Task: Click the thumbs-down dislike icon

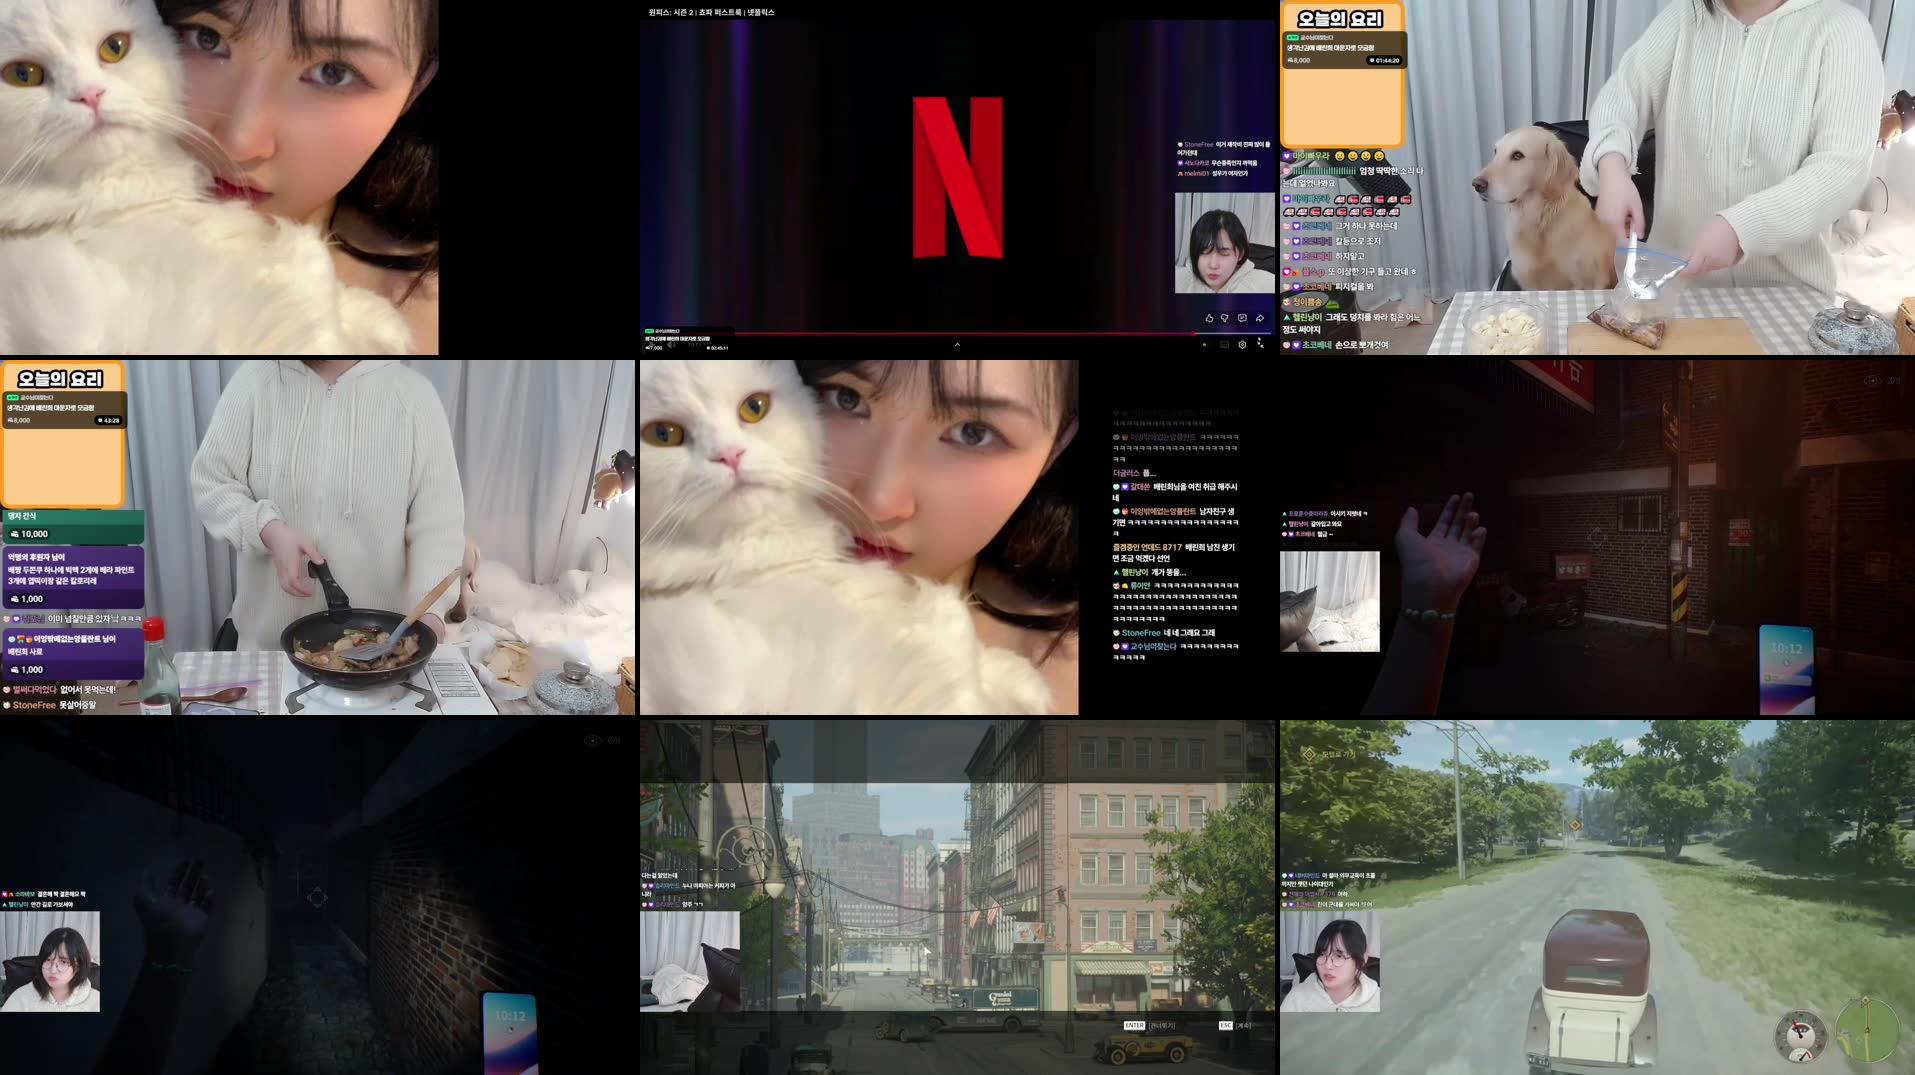Action: tap(1225, 318)
